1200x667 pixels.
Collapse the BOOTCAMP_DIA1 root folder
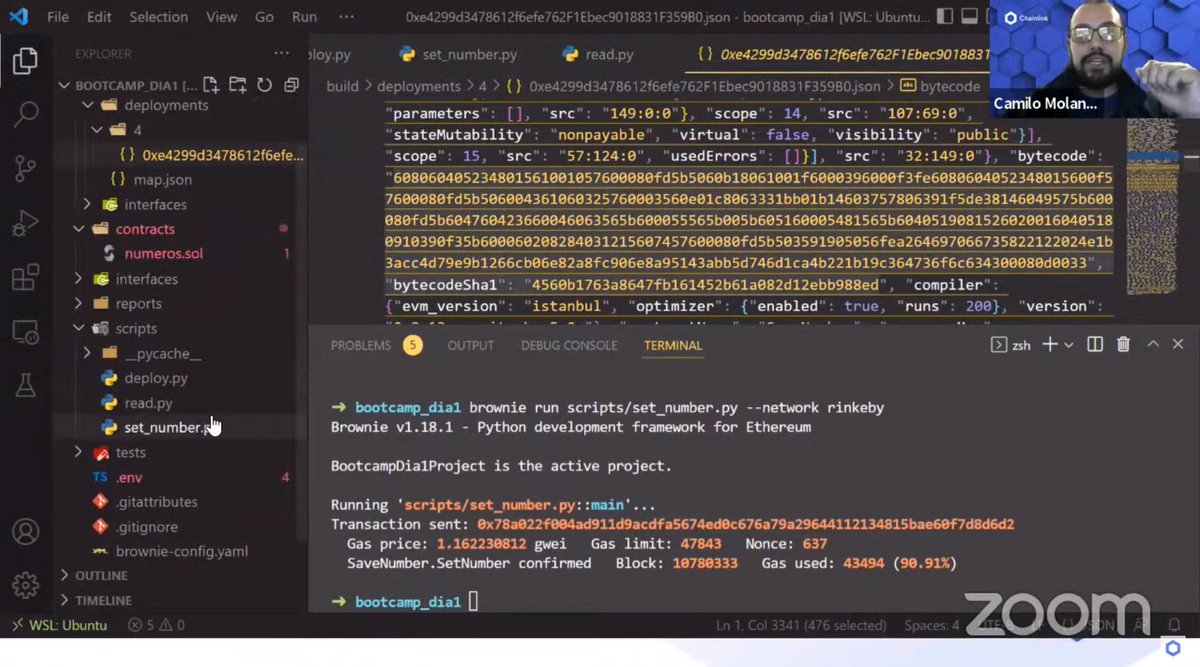[130, 85]
